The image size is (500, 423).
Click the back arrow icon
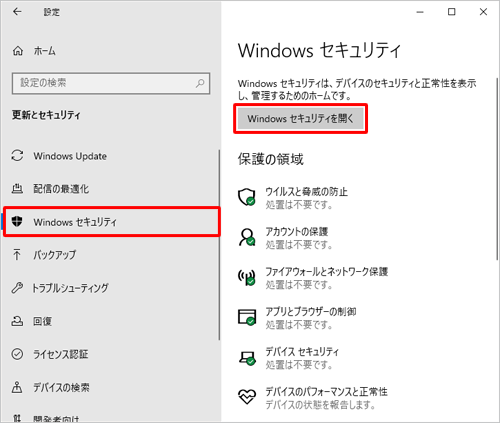(17, 12)
